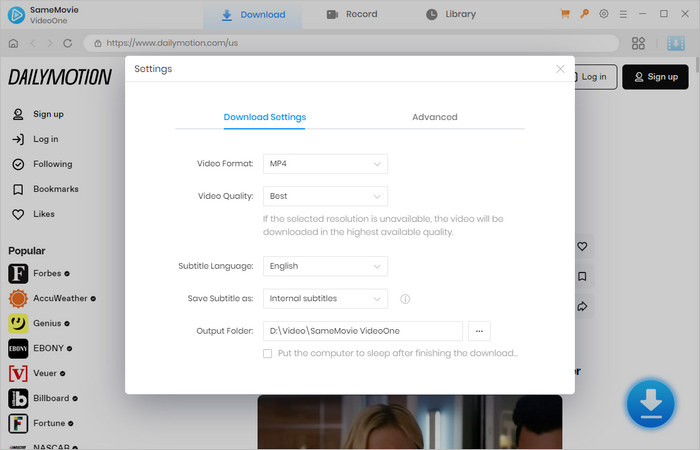Click the info icon beside Save Subtitle as

[405, 299]
